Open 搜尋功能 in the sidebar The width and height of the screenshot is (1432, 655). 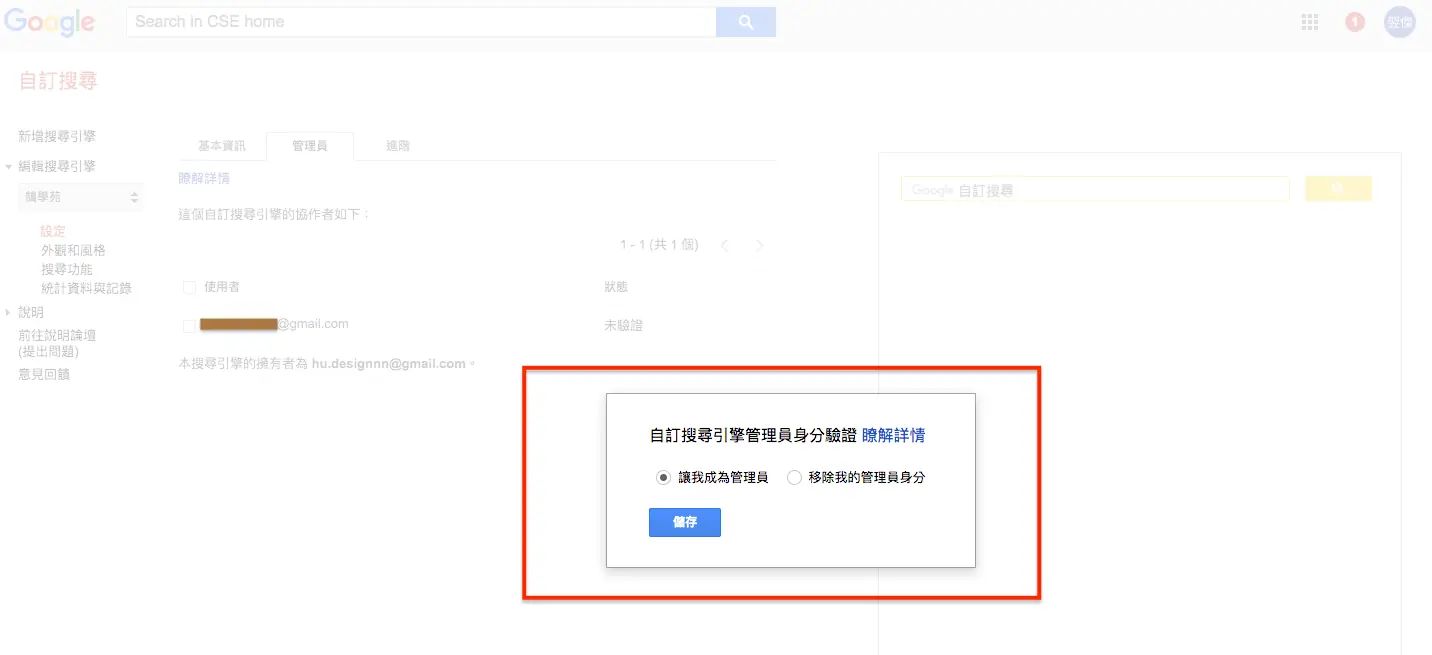(67, 269)
